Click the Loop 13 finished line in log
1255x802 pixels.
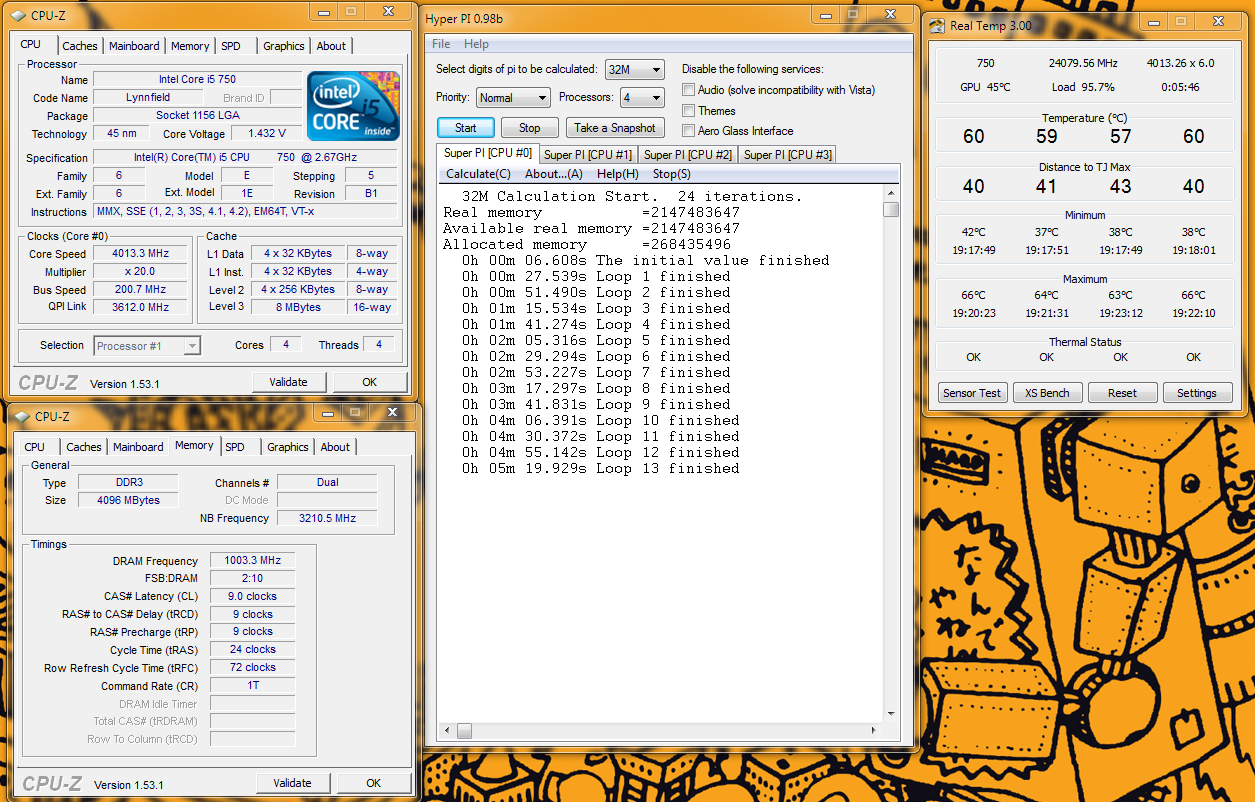[600, 468]
